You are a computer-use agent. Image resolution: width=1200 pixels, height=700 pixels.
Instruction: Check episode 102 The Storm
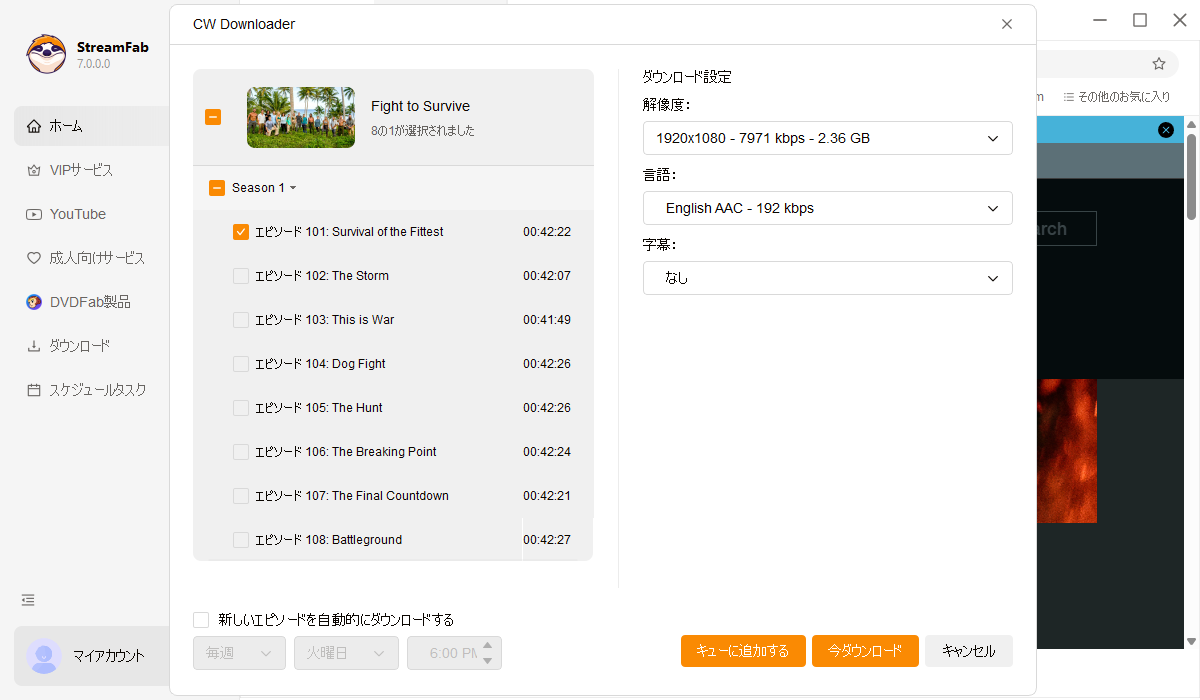[241, 276]
